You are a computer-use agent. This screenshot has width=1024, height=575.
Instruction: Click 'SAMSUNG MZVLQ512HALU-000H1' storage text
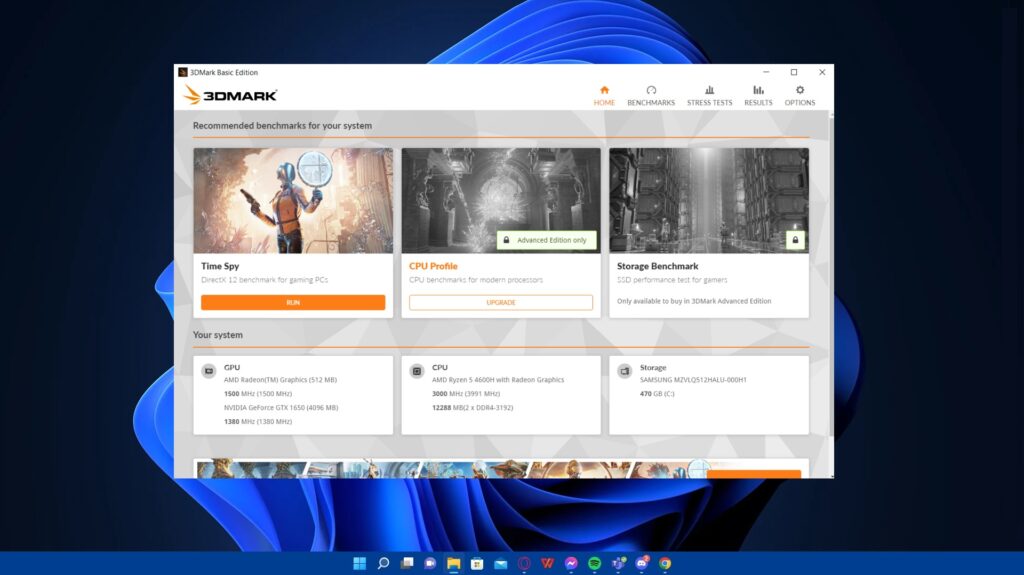click(x=693, y=380)
